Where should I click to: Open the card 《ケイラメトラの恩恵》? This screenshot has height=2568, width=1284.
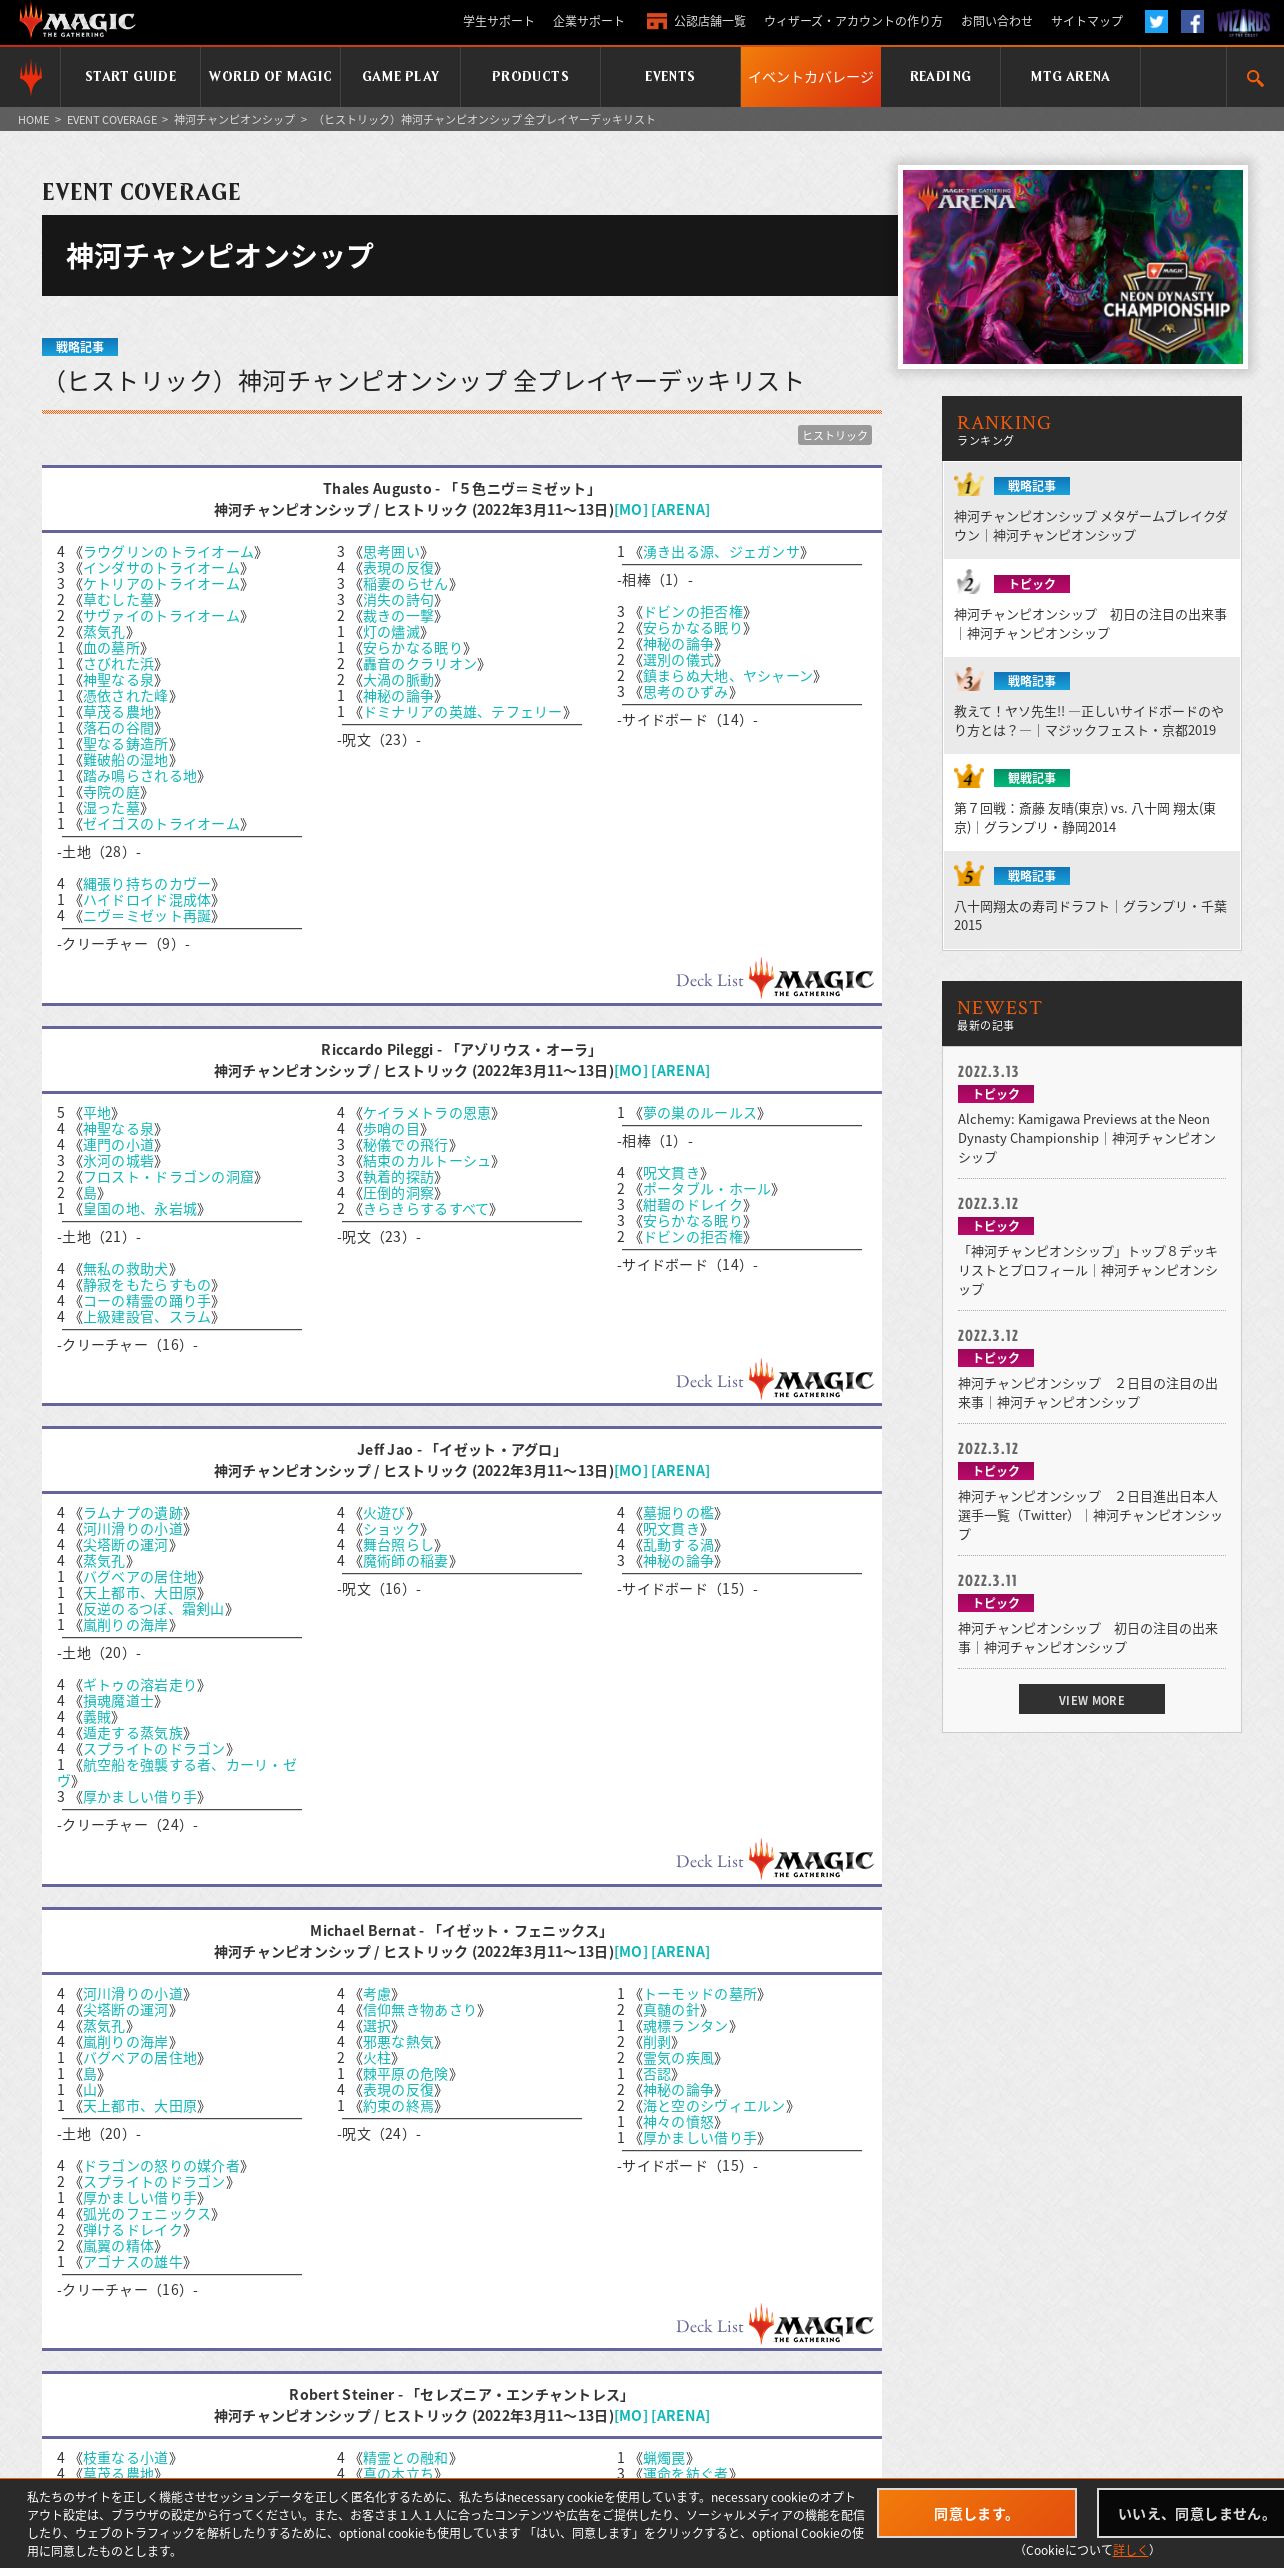pyautogui.click(x=426, y=1113)
